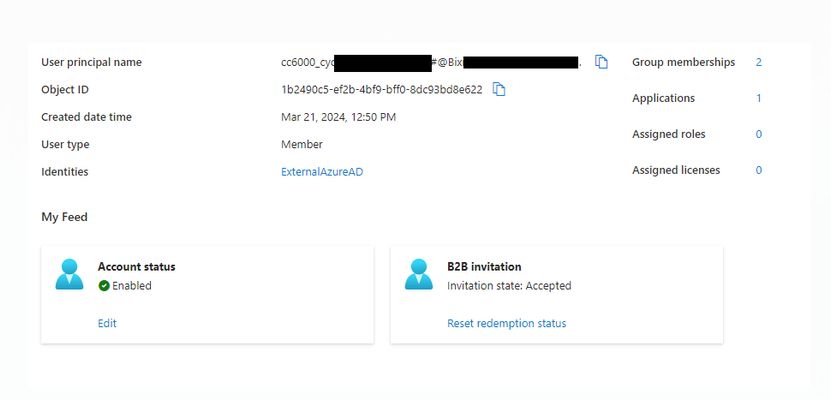
Task: Copy the User principal name value
Action: 601,62
